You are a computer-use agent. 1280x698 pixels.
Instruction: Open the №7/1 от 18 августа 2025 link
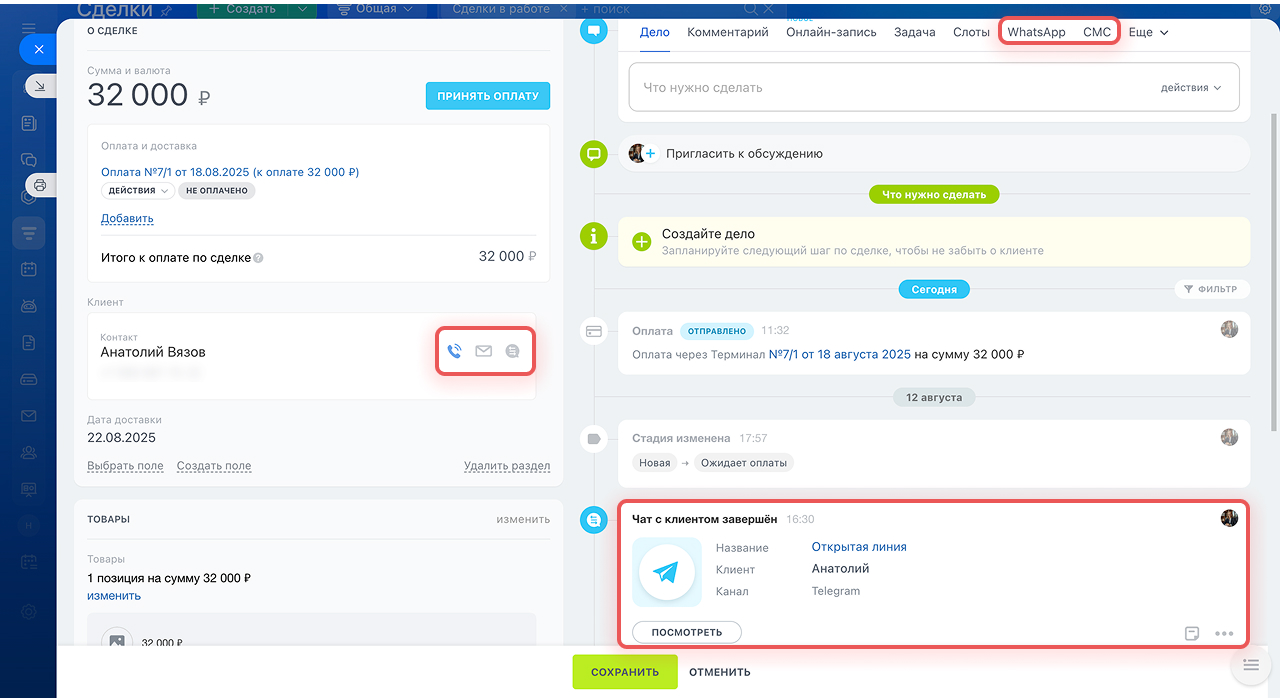click(x=839, y=354)
